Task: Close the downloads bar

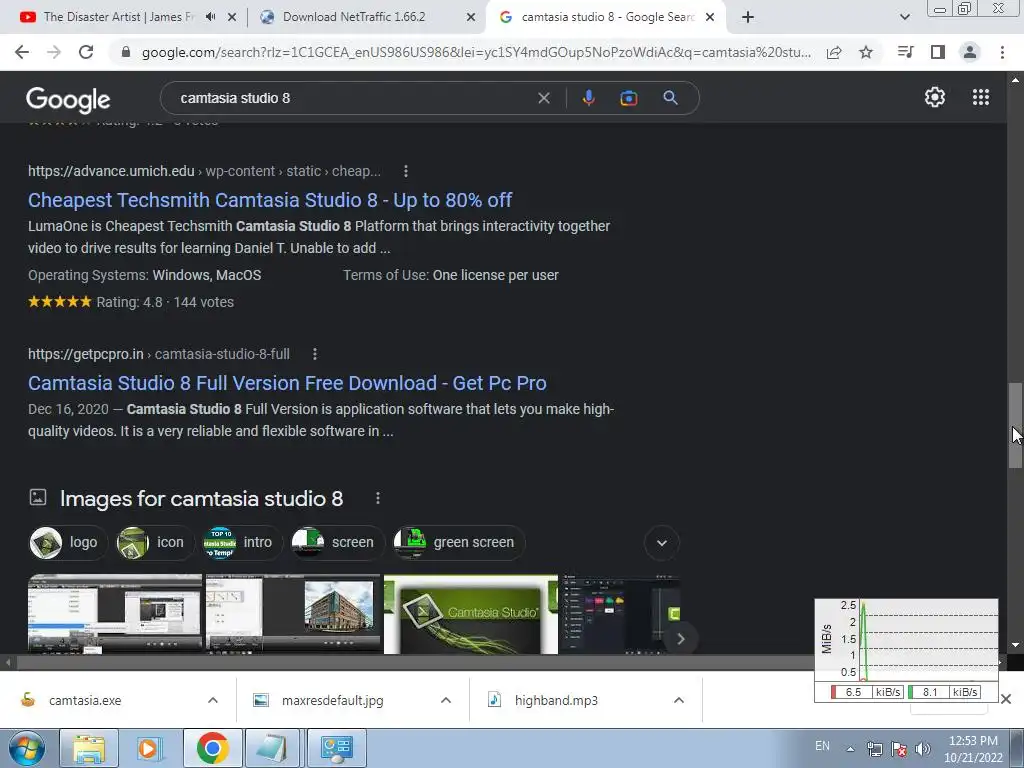Action: pos(1006,699)
